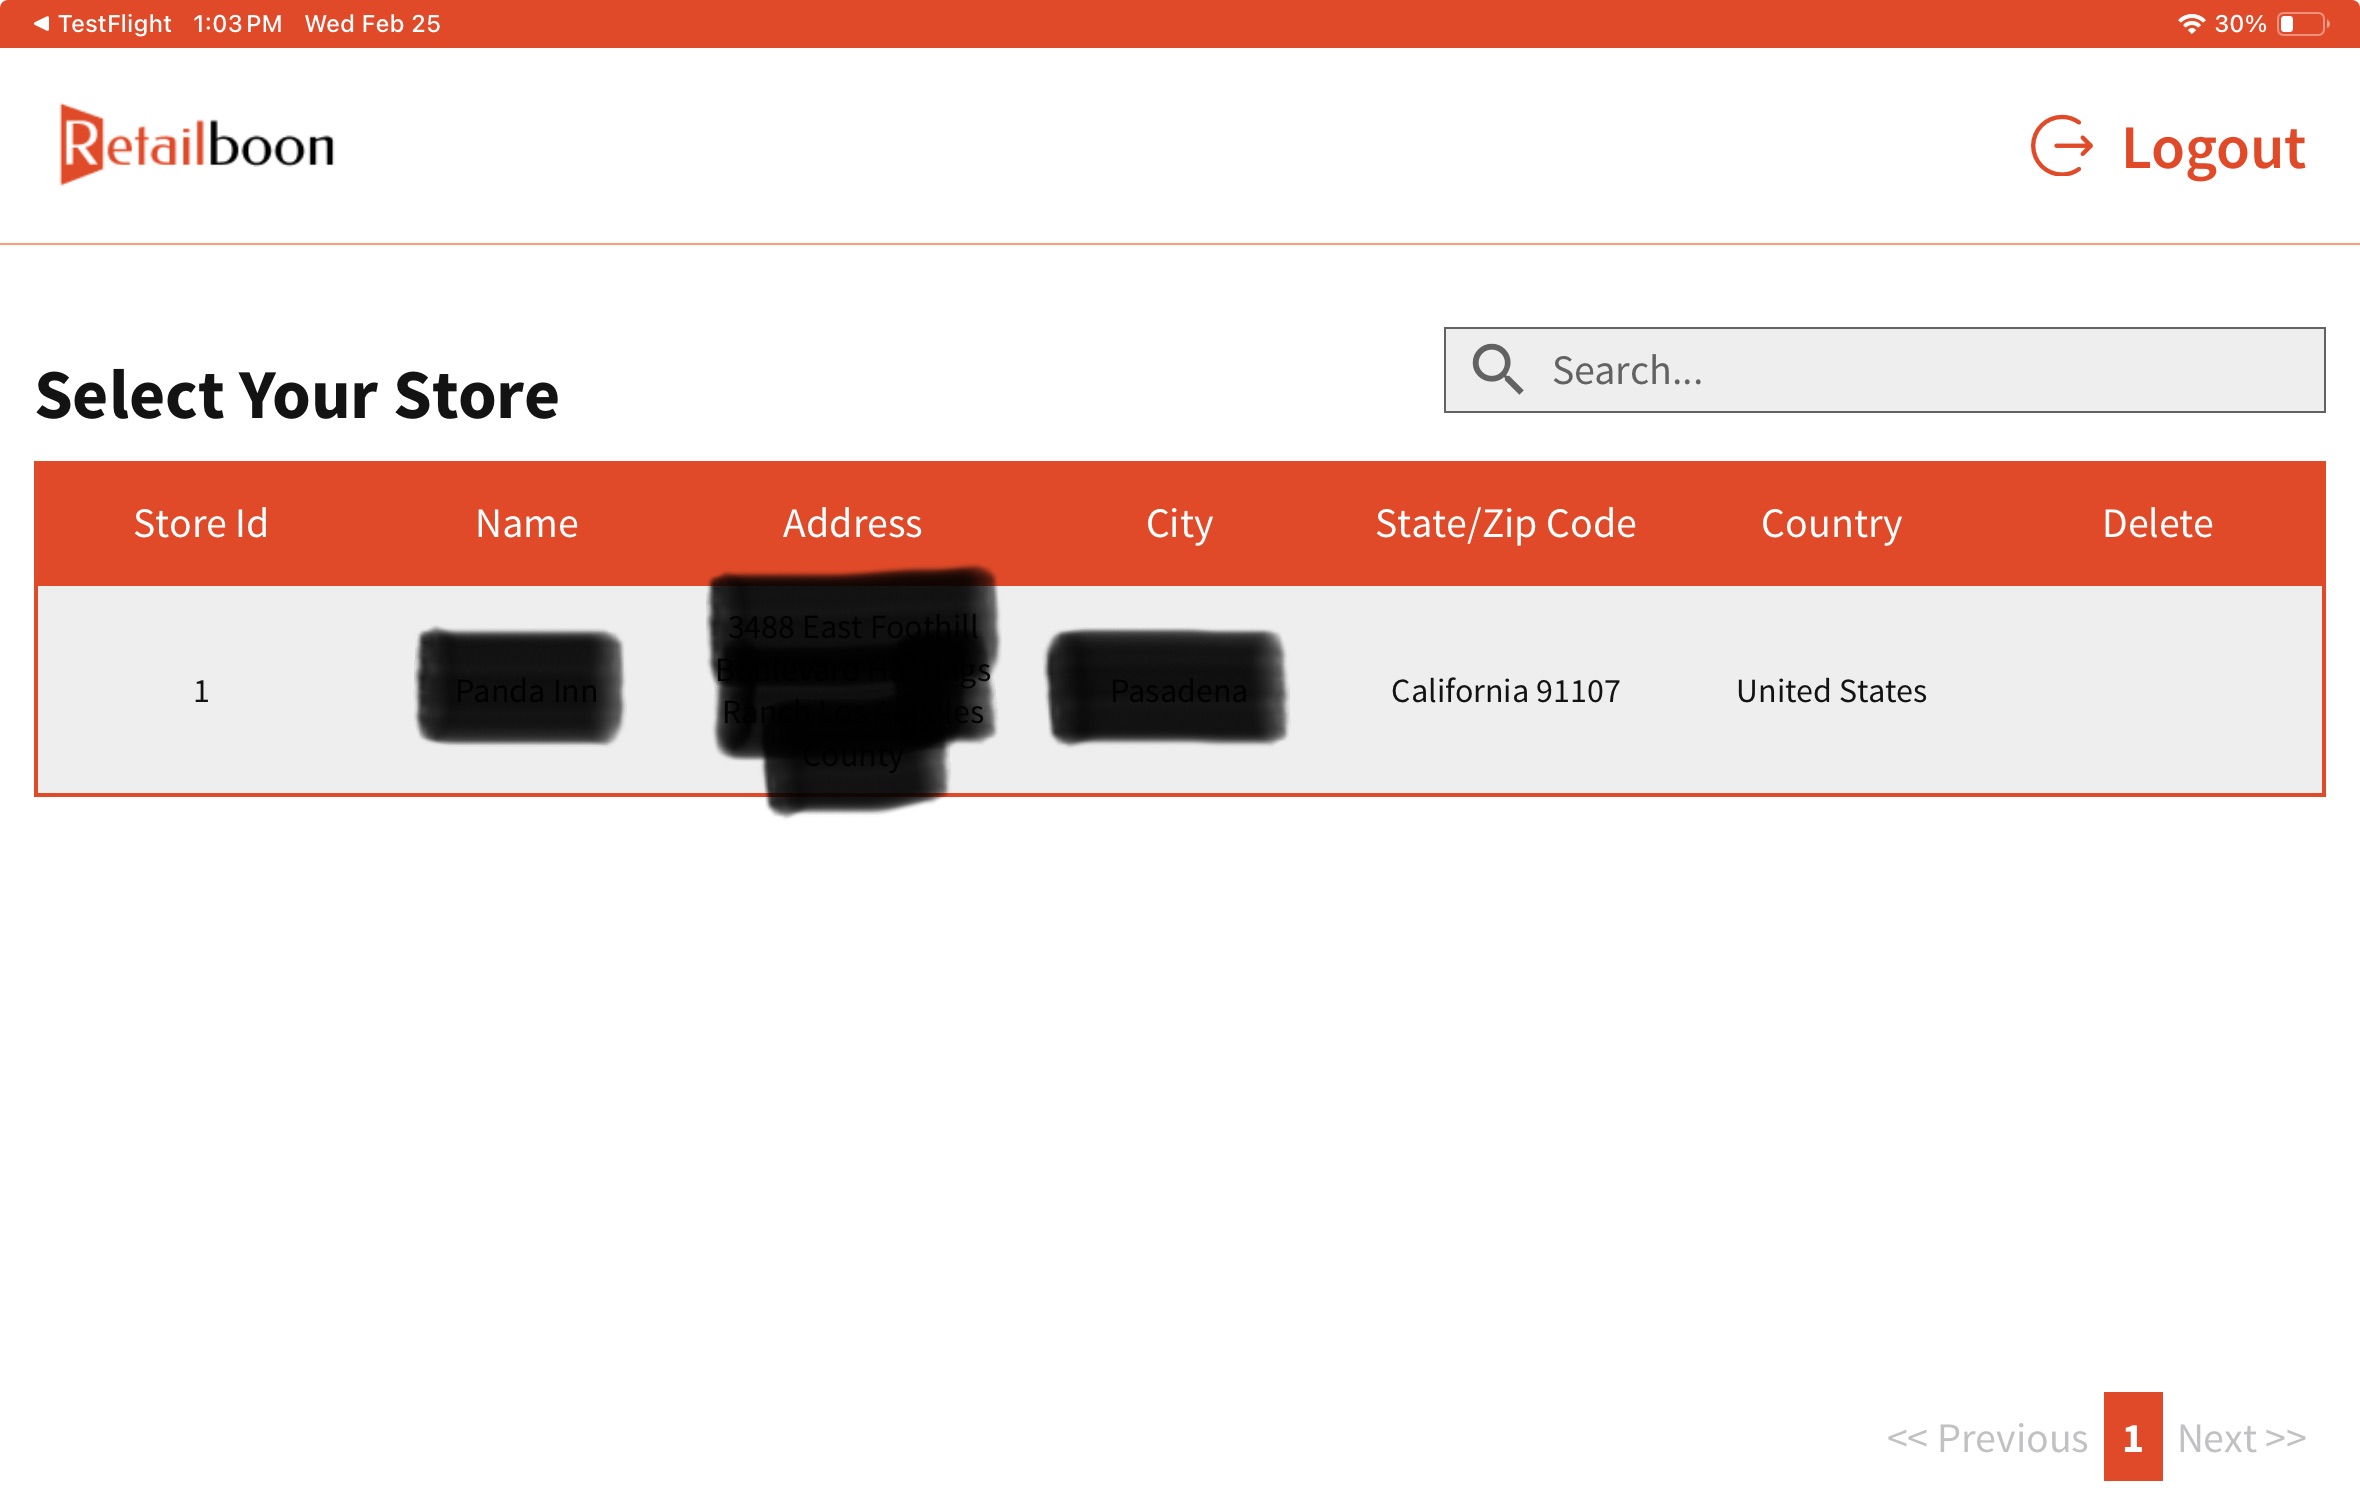This screenshot has width=2360, height=1498.
Task: Click the Country column header
Action: coord(1831,523)
